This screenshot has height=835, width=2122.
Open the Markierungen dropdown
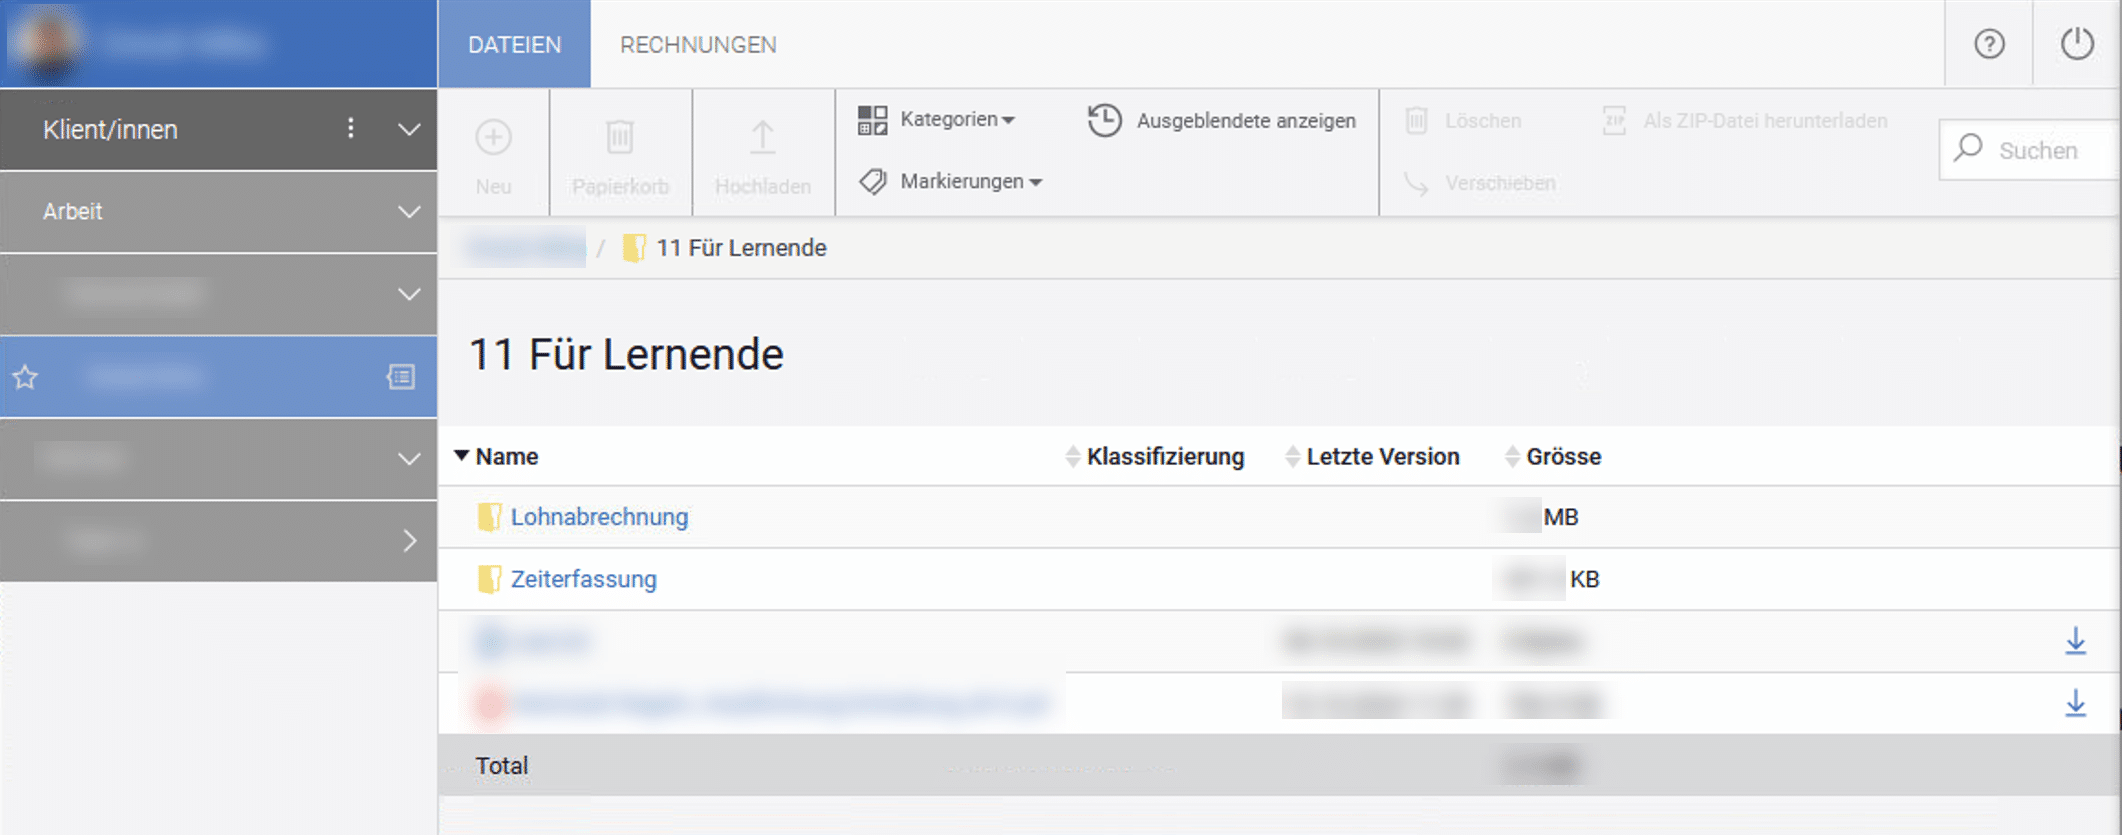click(950, 182)
